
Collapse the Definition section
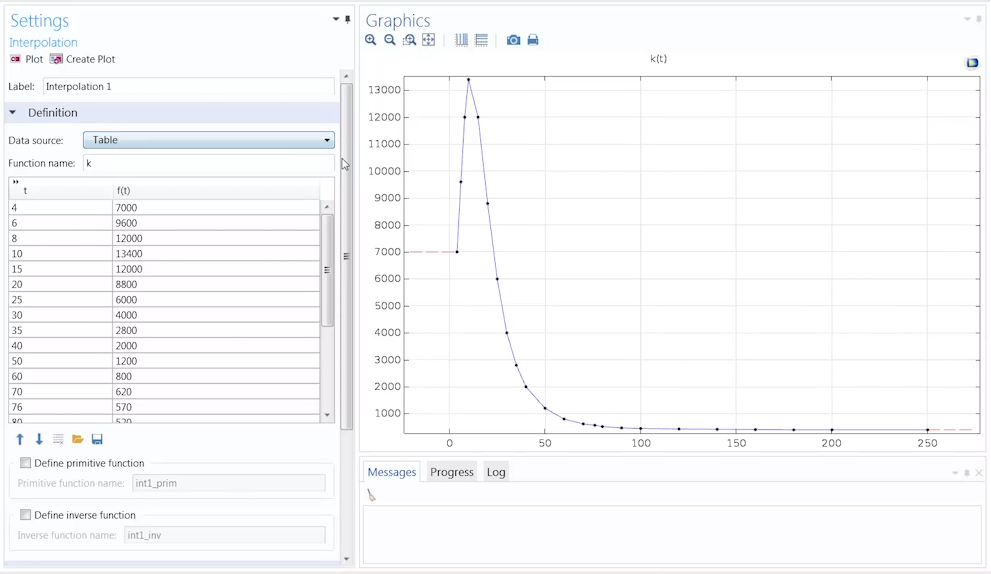[x=12, y=113]
